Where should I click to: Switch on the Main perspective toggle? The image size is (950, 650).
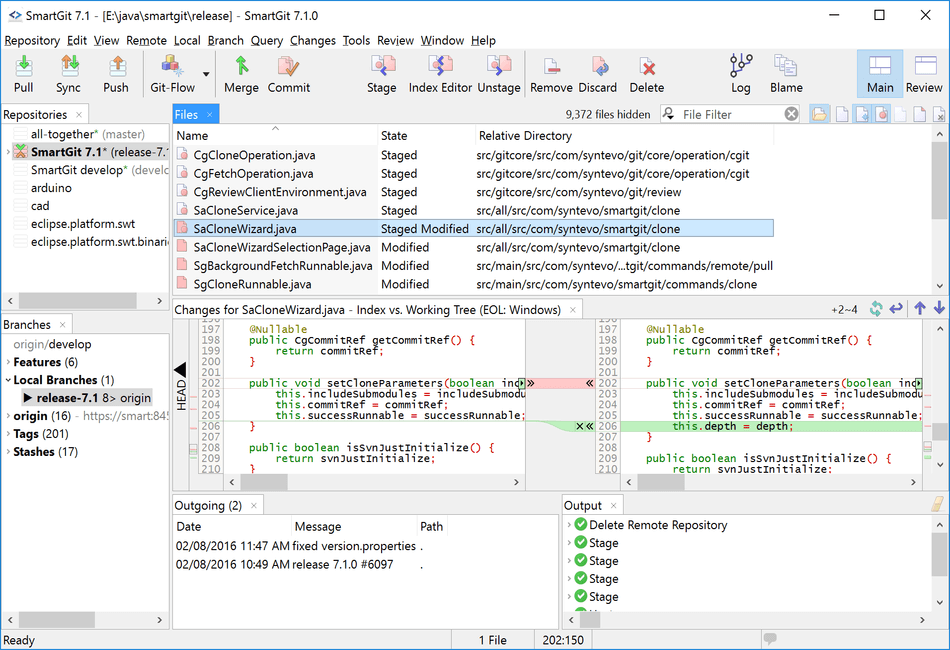click(879, 74)
